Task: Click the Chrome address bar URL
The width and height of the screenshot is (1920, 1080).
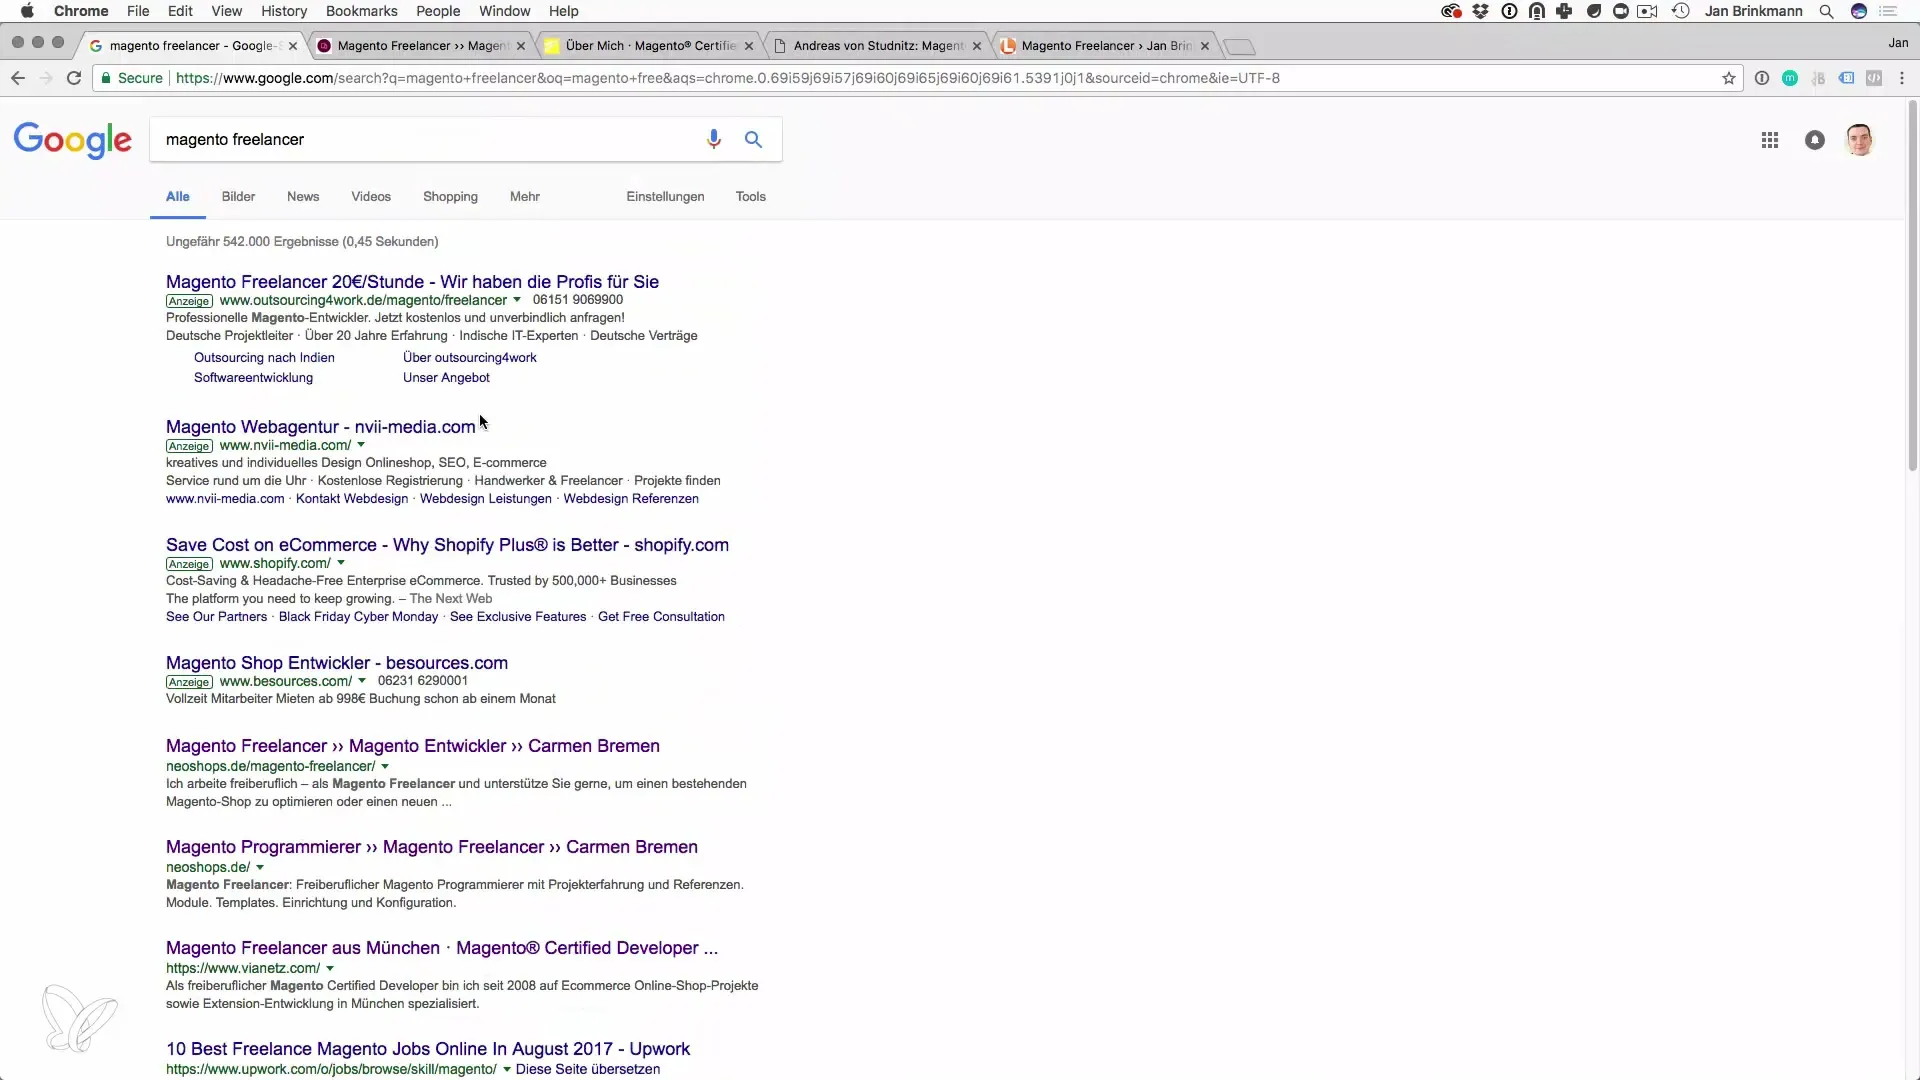Action: 728,78
